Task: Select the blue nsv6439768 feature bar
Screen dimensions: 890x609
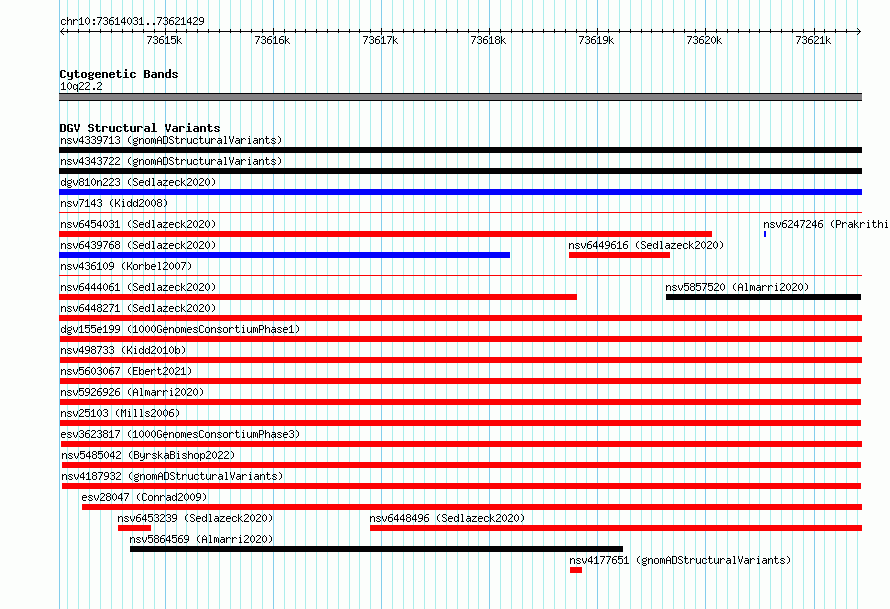Action: [284, 255]
